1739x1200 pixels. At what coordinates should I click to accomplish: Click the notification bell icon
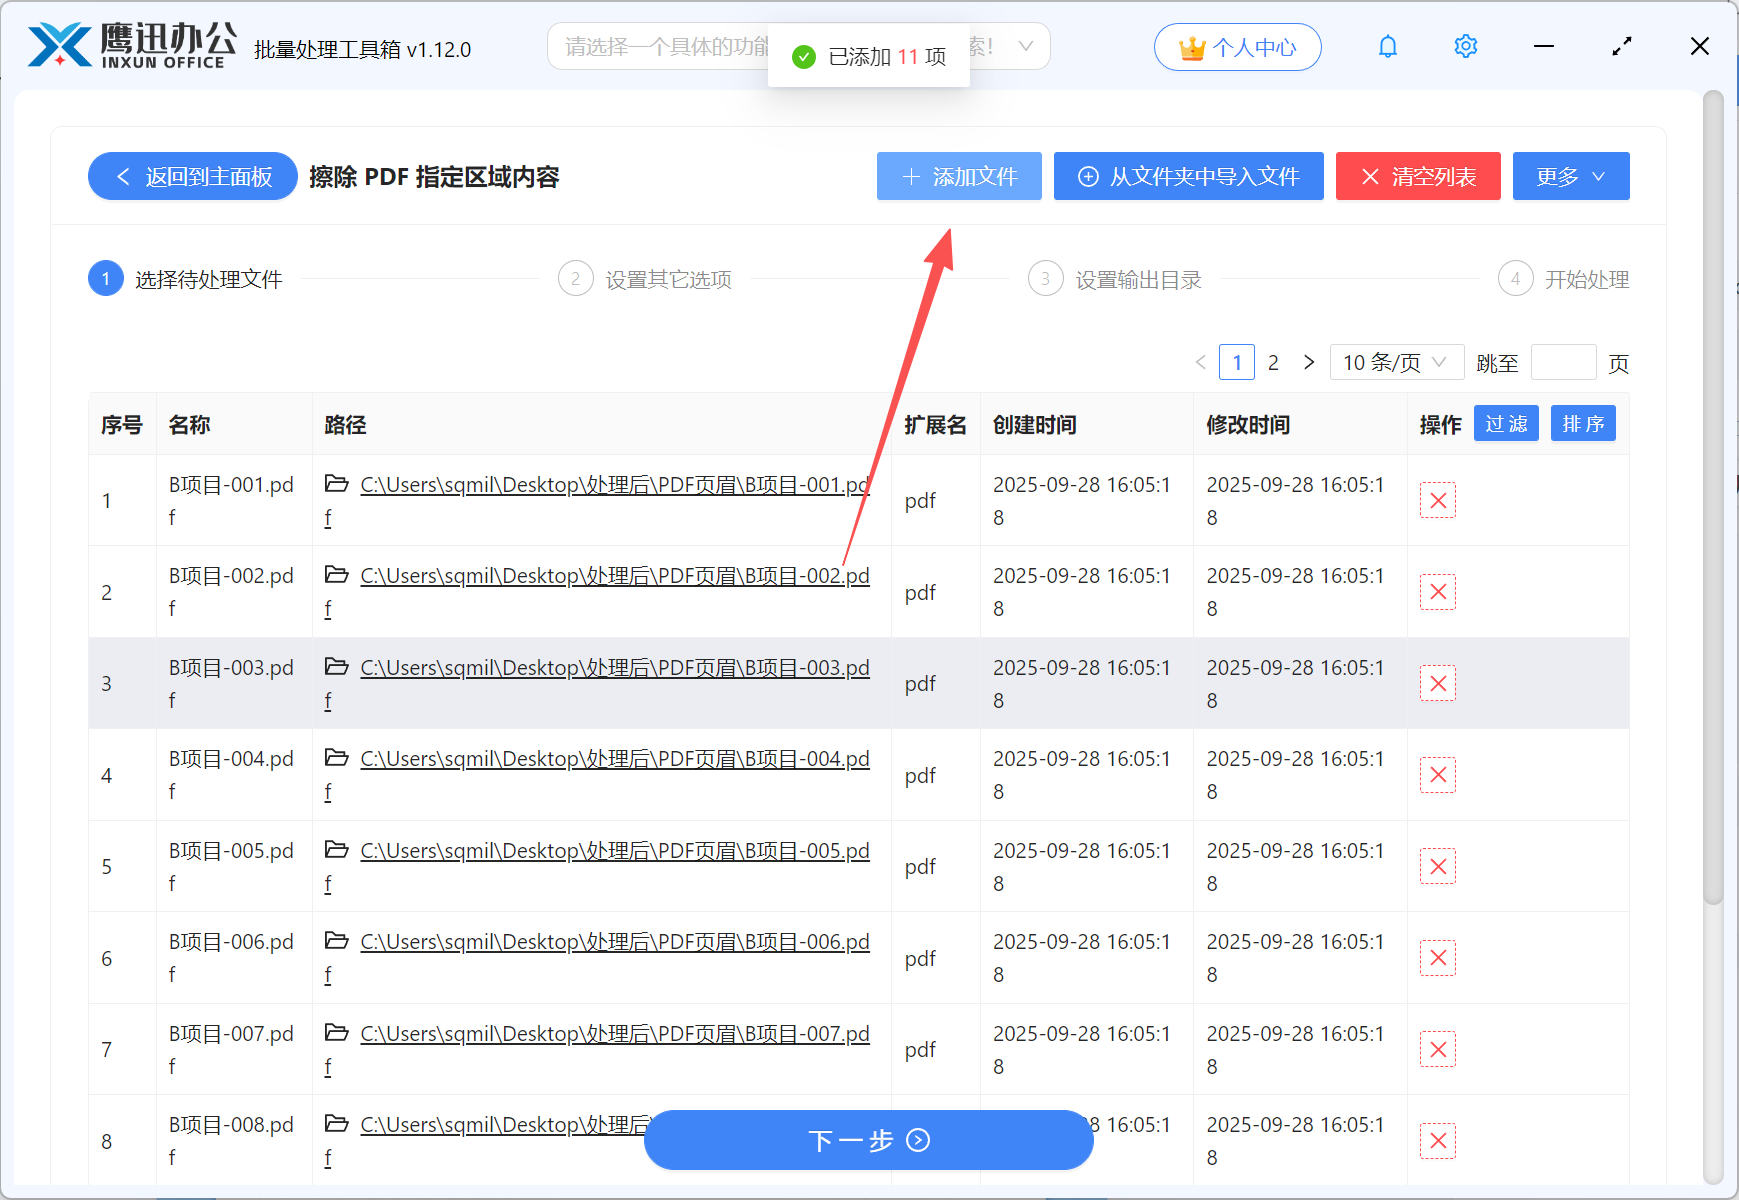coord(1388,46)
